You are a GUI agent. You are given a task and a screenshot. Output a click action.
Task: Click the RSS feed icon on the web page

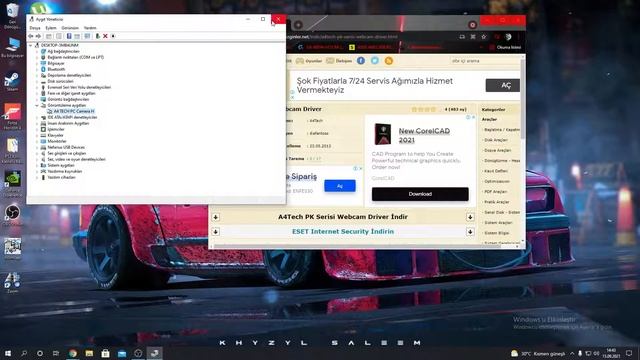389,61
